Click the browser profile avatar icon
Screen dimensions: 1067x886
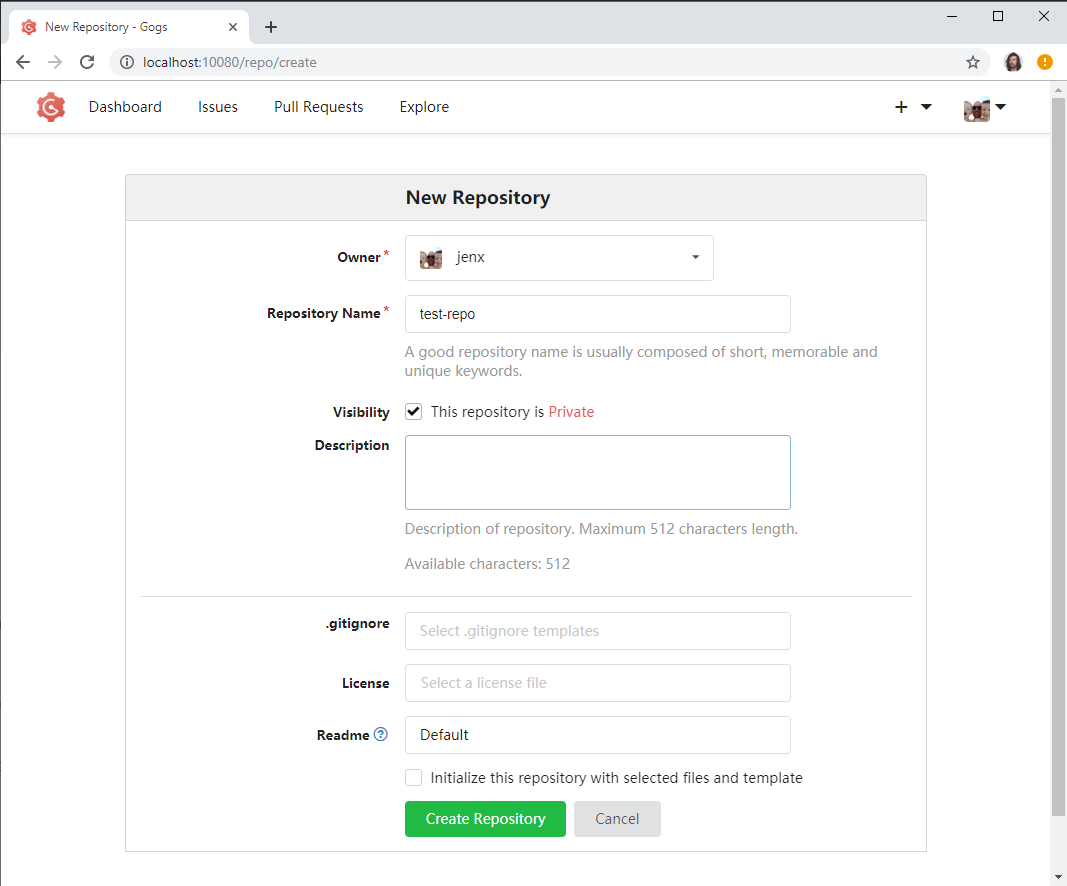point(1012,61)
